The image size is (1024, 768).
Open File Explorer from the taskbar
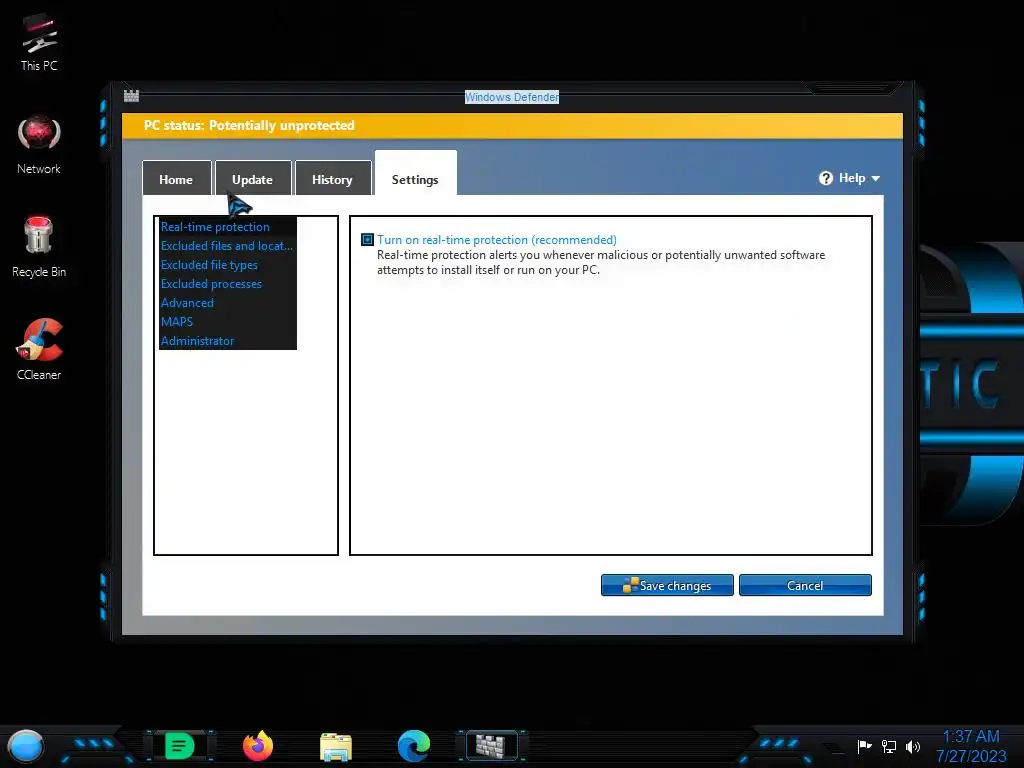[336, 746]
